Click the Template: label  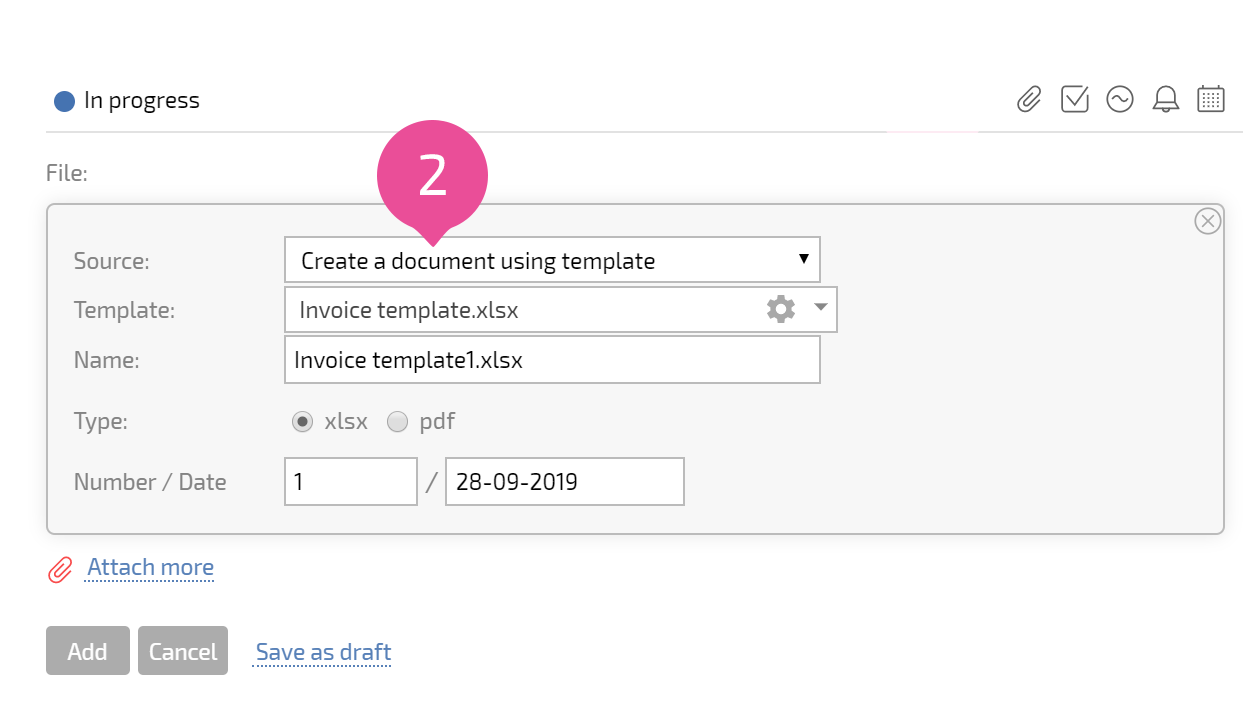point(124,311)
